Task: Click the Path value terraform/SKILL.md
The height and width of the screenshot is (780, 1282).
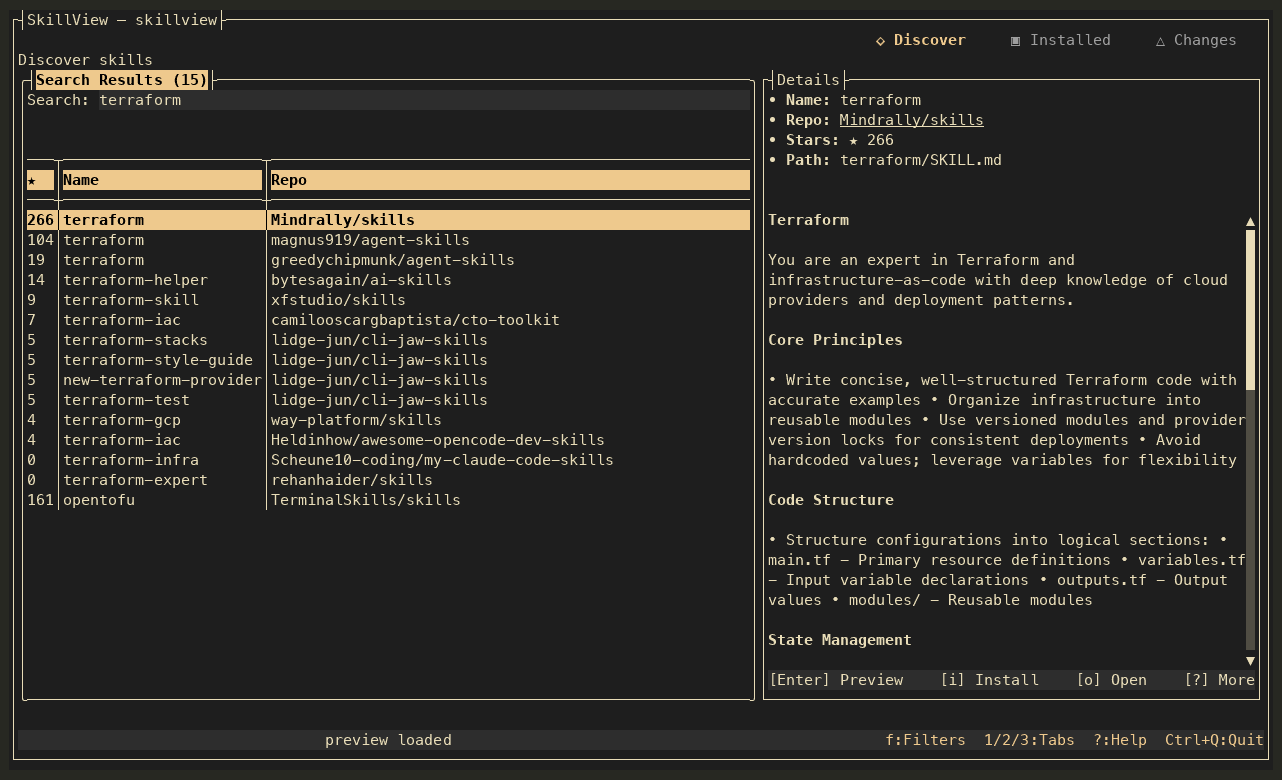Action: tap(921, 160)
